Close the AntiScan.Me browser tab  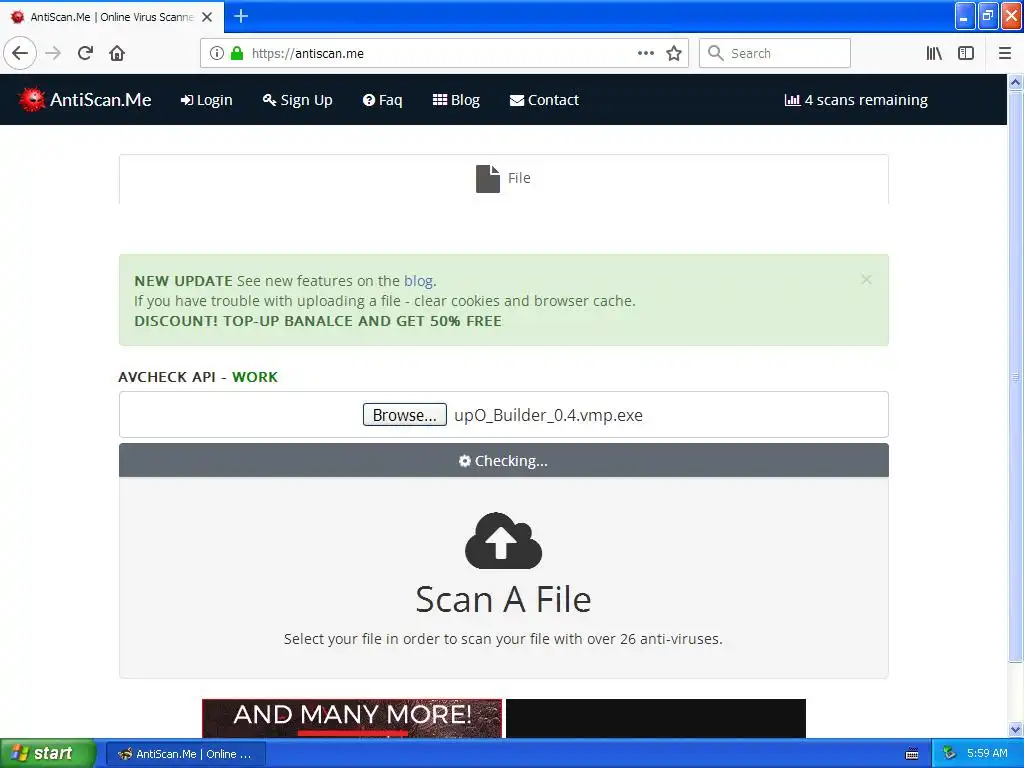207,17
